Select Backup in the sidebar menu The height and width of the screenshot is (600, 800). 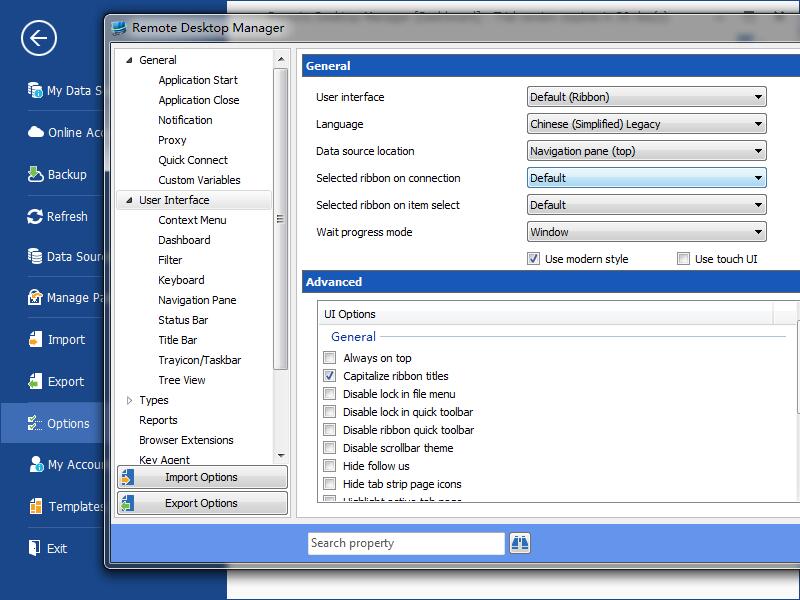tap(67, 174)
